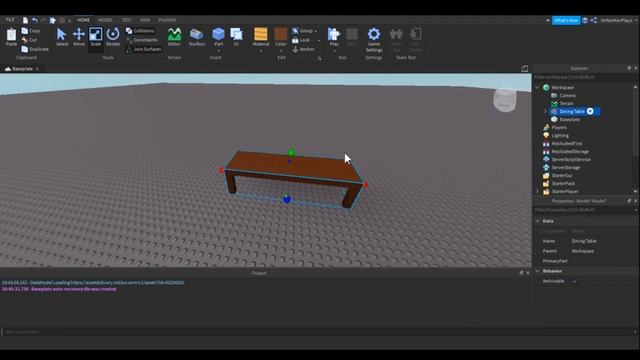Collapse the Workspace tree node

tap(538, 87)
